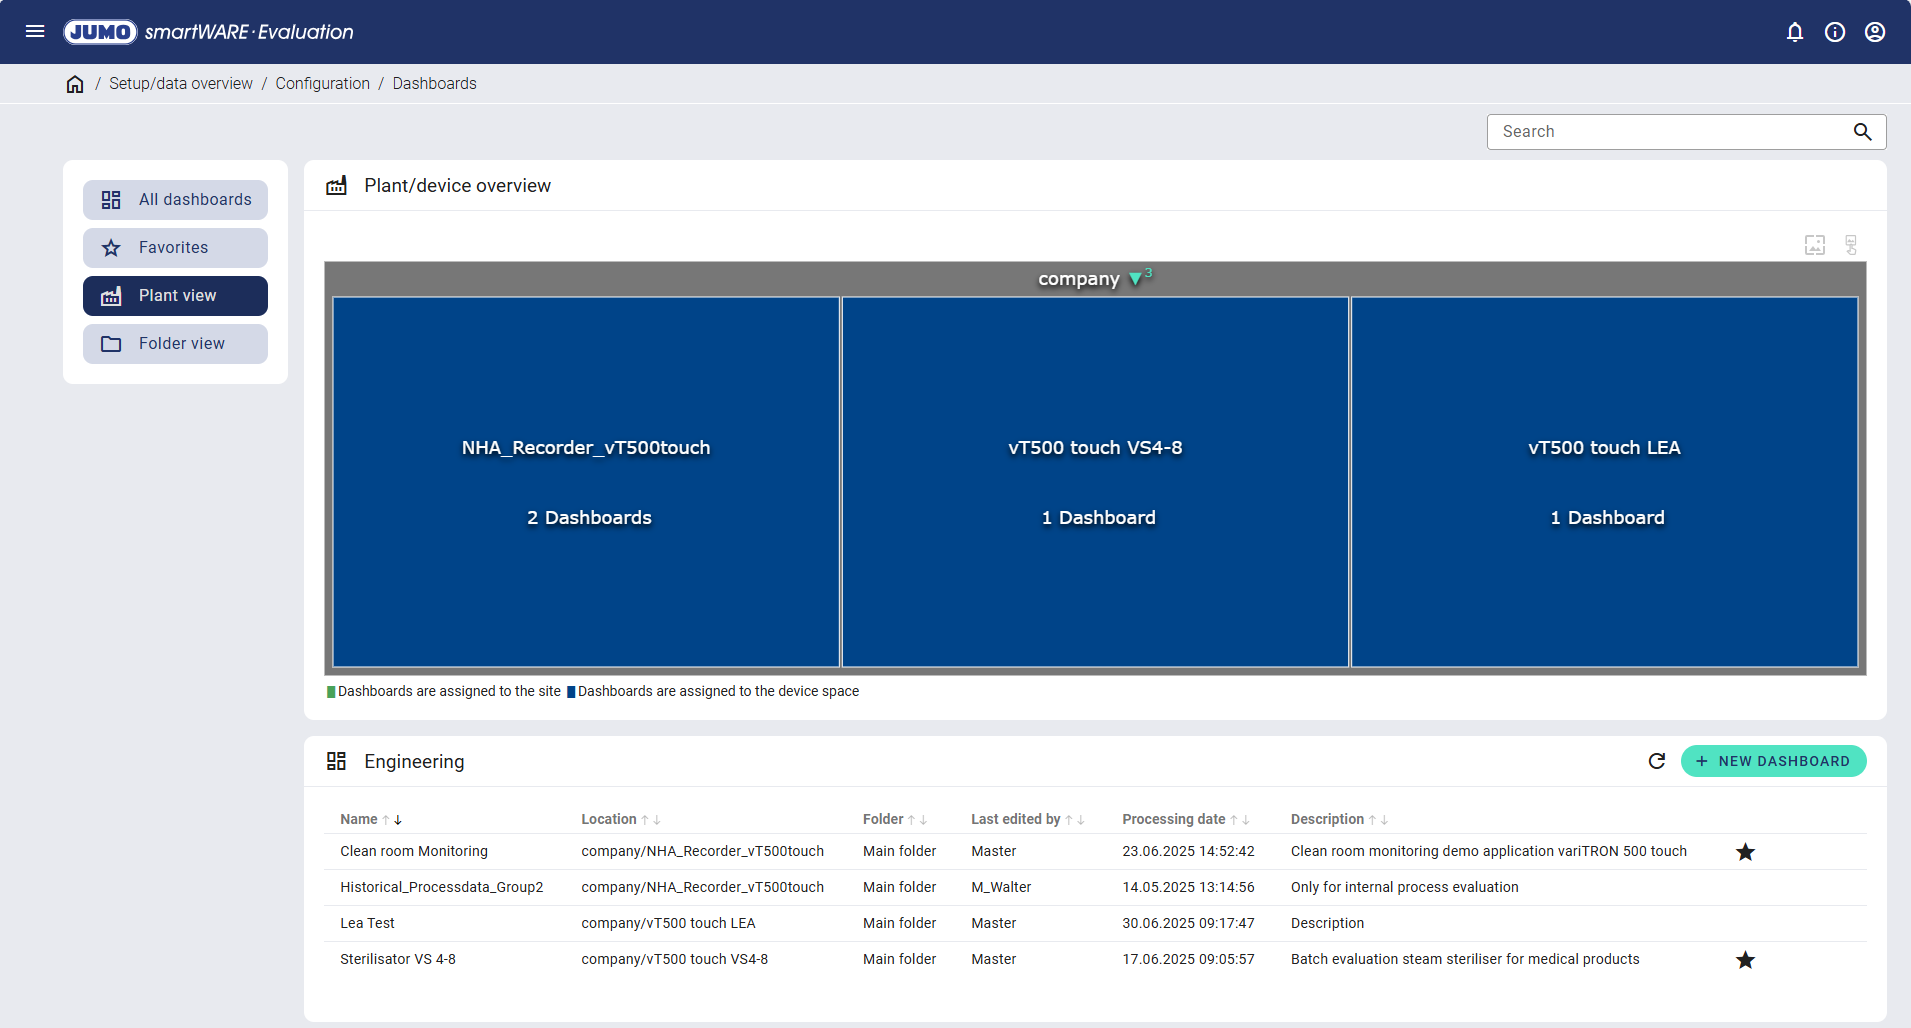Open the notifications bell
Image resolution: width=1911 pixels, height=1028 pixels.
pyautogui.click(x=1794, y=32)
